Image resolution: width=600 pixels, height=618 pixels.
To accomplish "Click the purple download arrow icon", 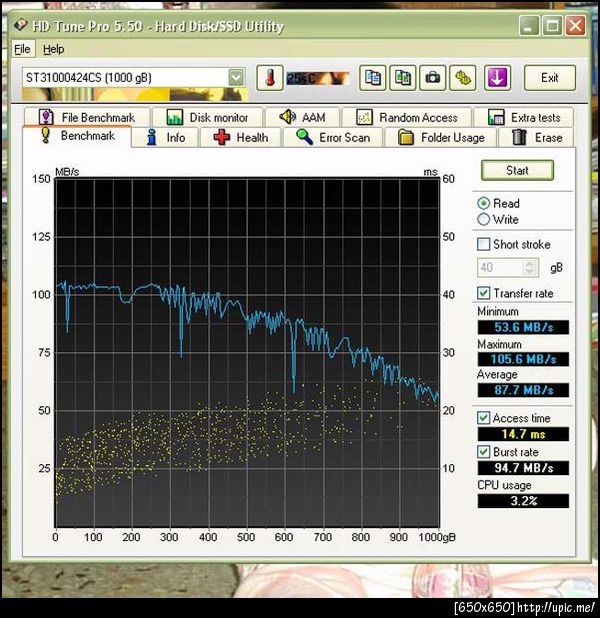I will click(498, 78).
